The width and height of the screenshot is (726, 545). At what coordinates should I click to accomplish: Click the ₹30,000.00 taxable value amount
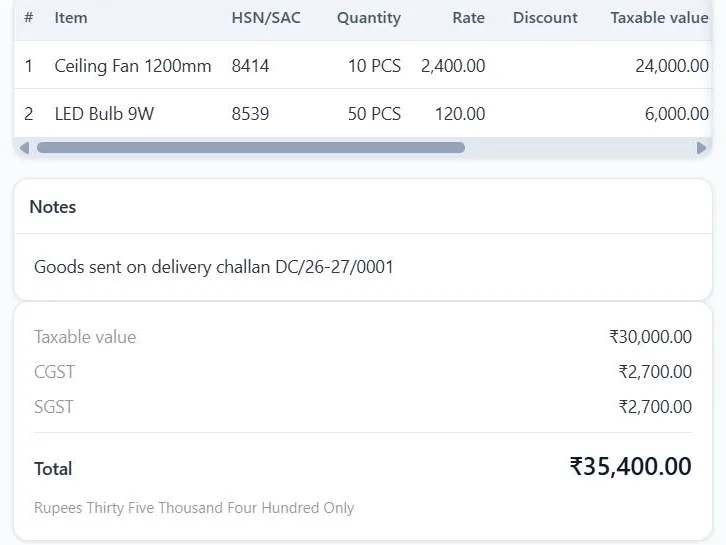pos(650,337)
